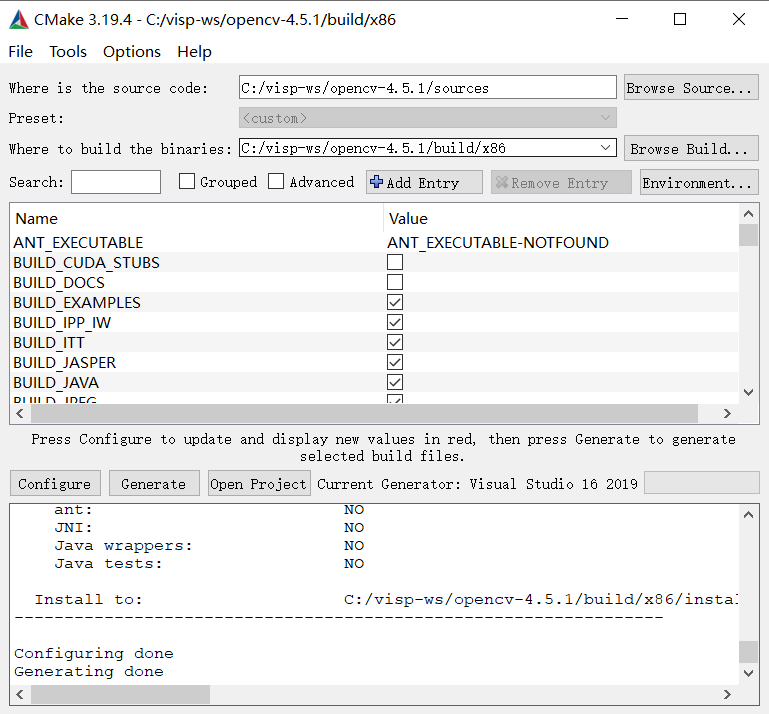
Task: Click cache list scroll left arrow
Action: click(20, 413)
